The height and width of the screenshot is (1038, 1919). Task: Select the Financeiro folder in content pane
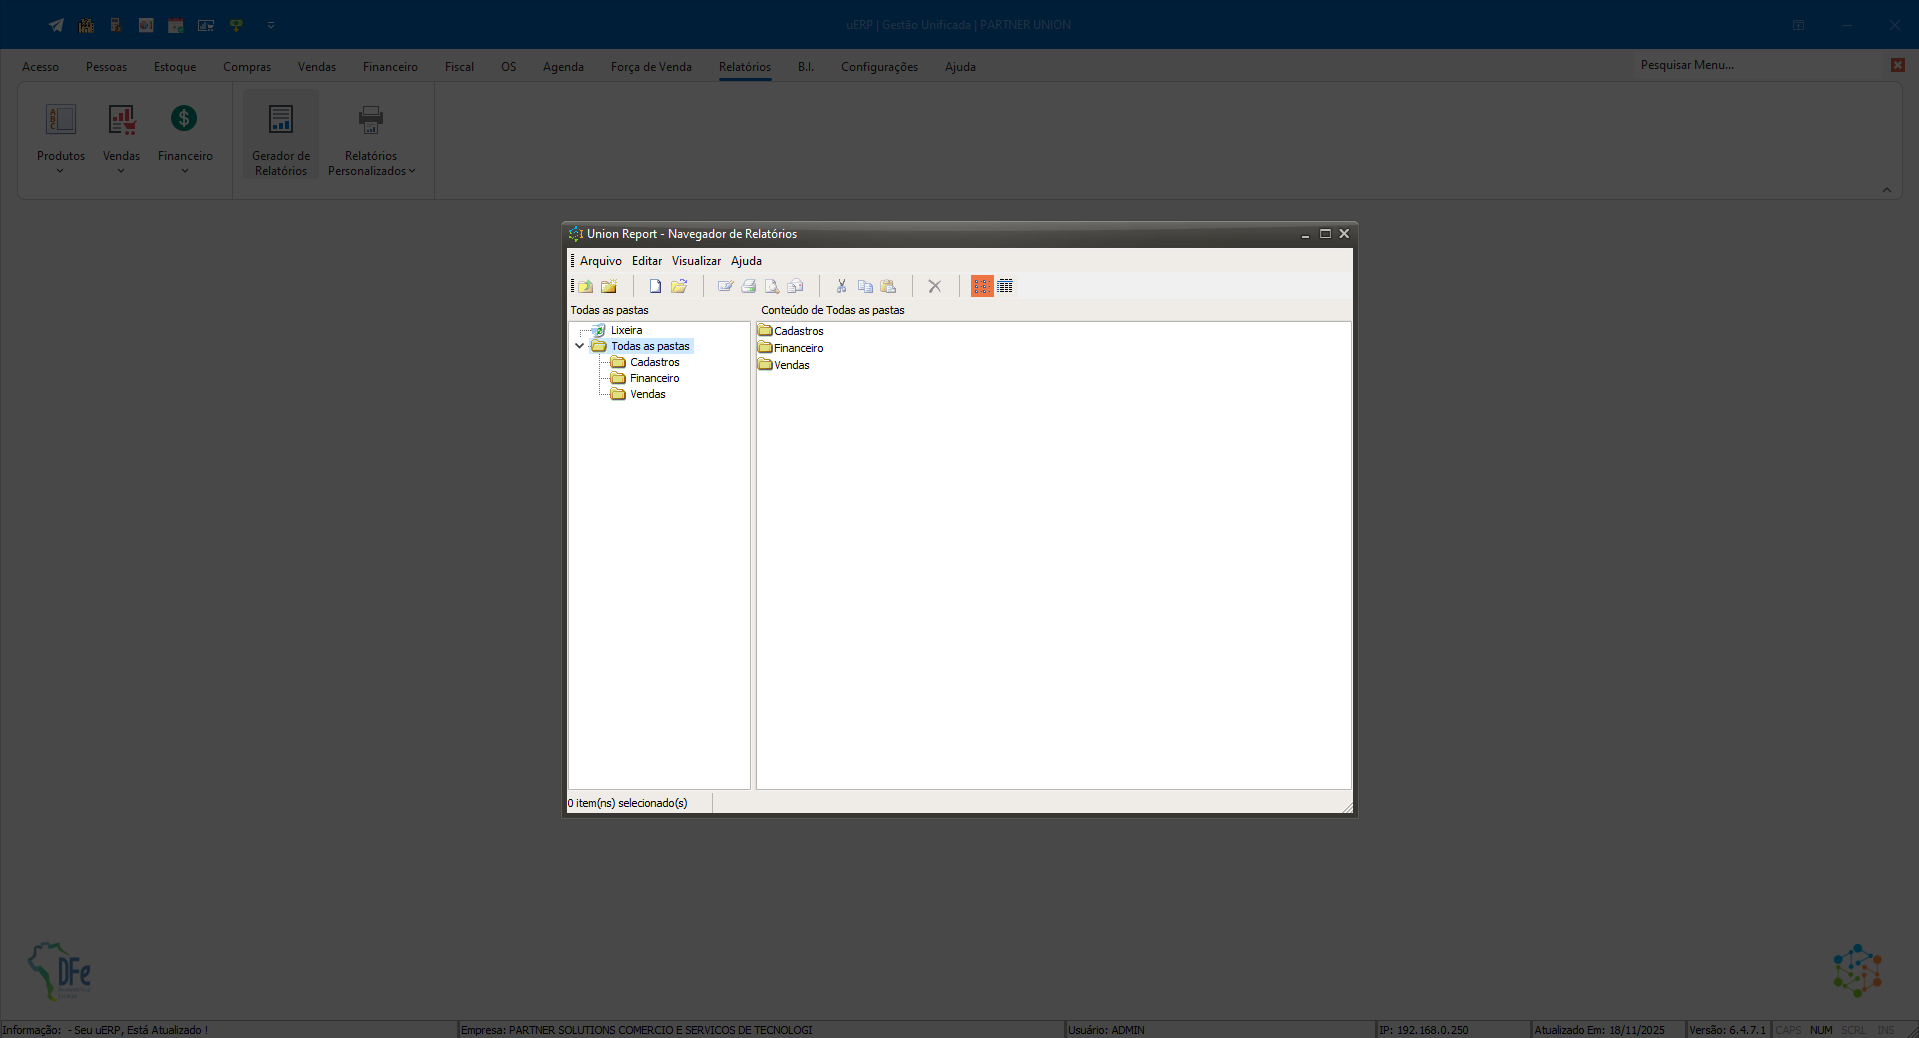798,348
